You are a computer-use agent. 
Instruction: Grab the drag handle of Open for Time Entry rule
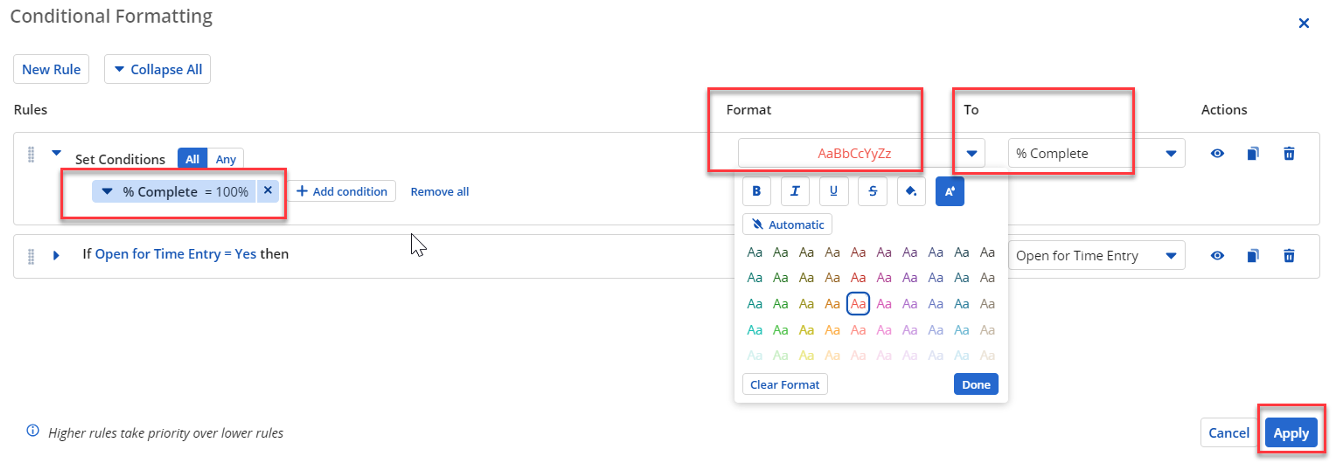(x=31, y=255)
